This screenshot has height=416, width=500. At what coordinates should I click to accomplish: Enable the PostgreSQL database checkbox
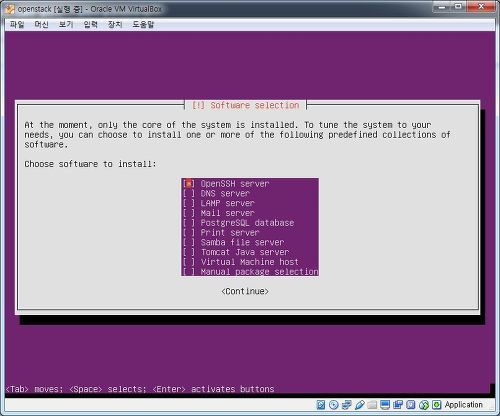click(x=189, y=223)
